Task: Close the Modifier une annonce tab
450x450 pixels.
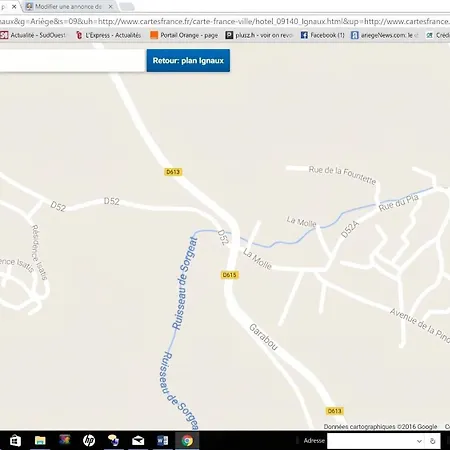Action: click(110, 6)
